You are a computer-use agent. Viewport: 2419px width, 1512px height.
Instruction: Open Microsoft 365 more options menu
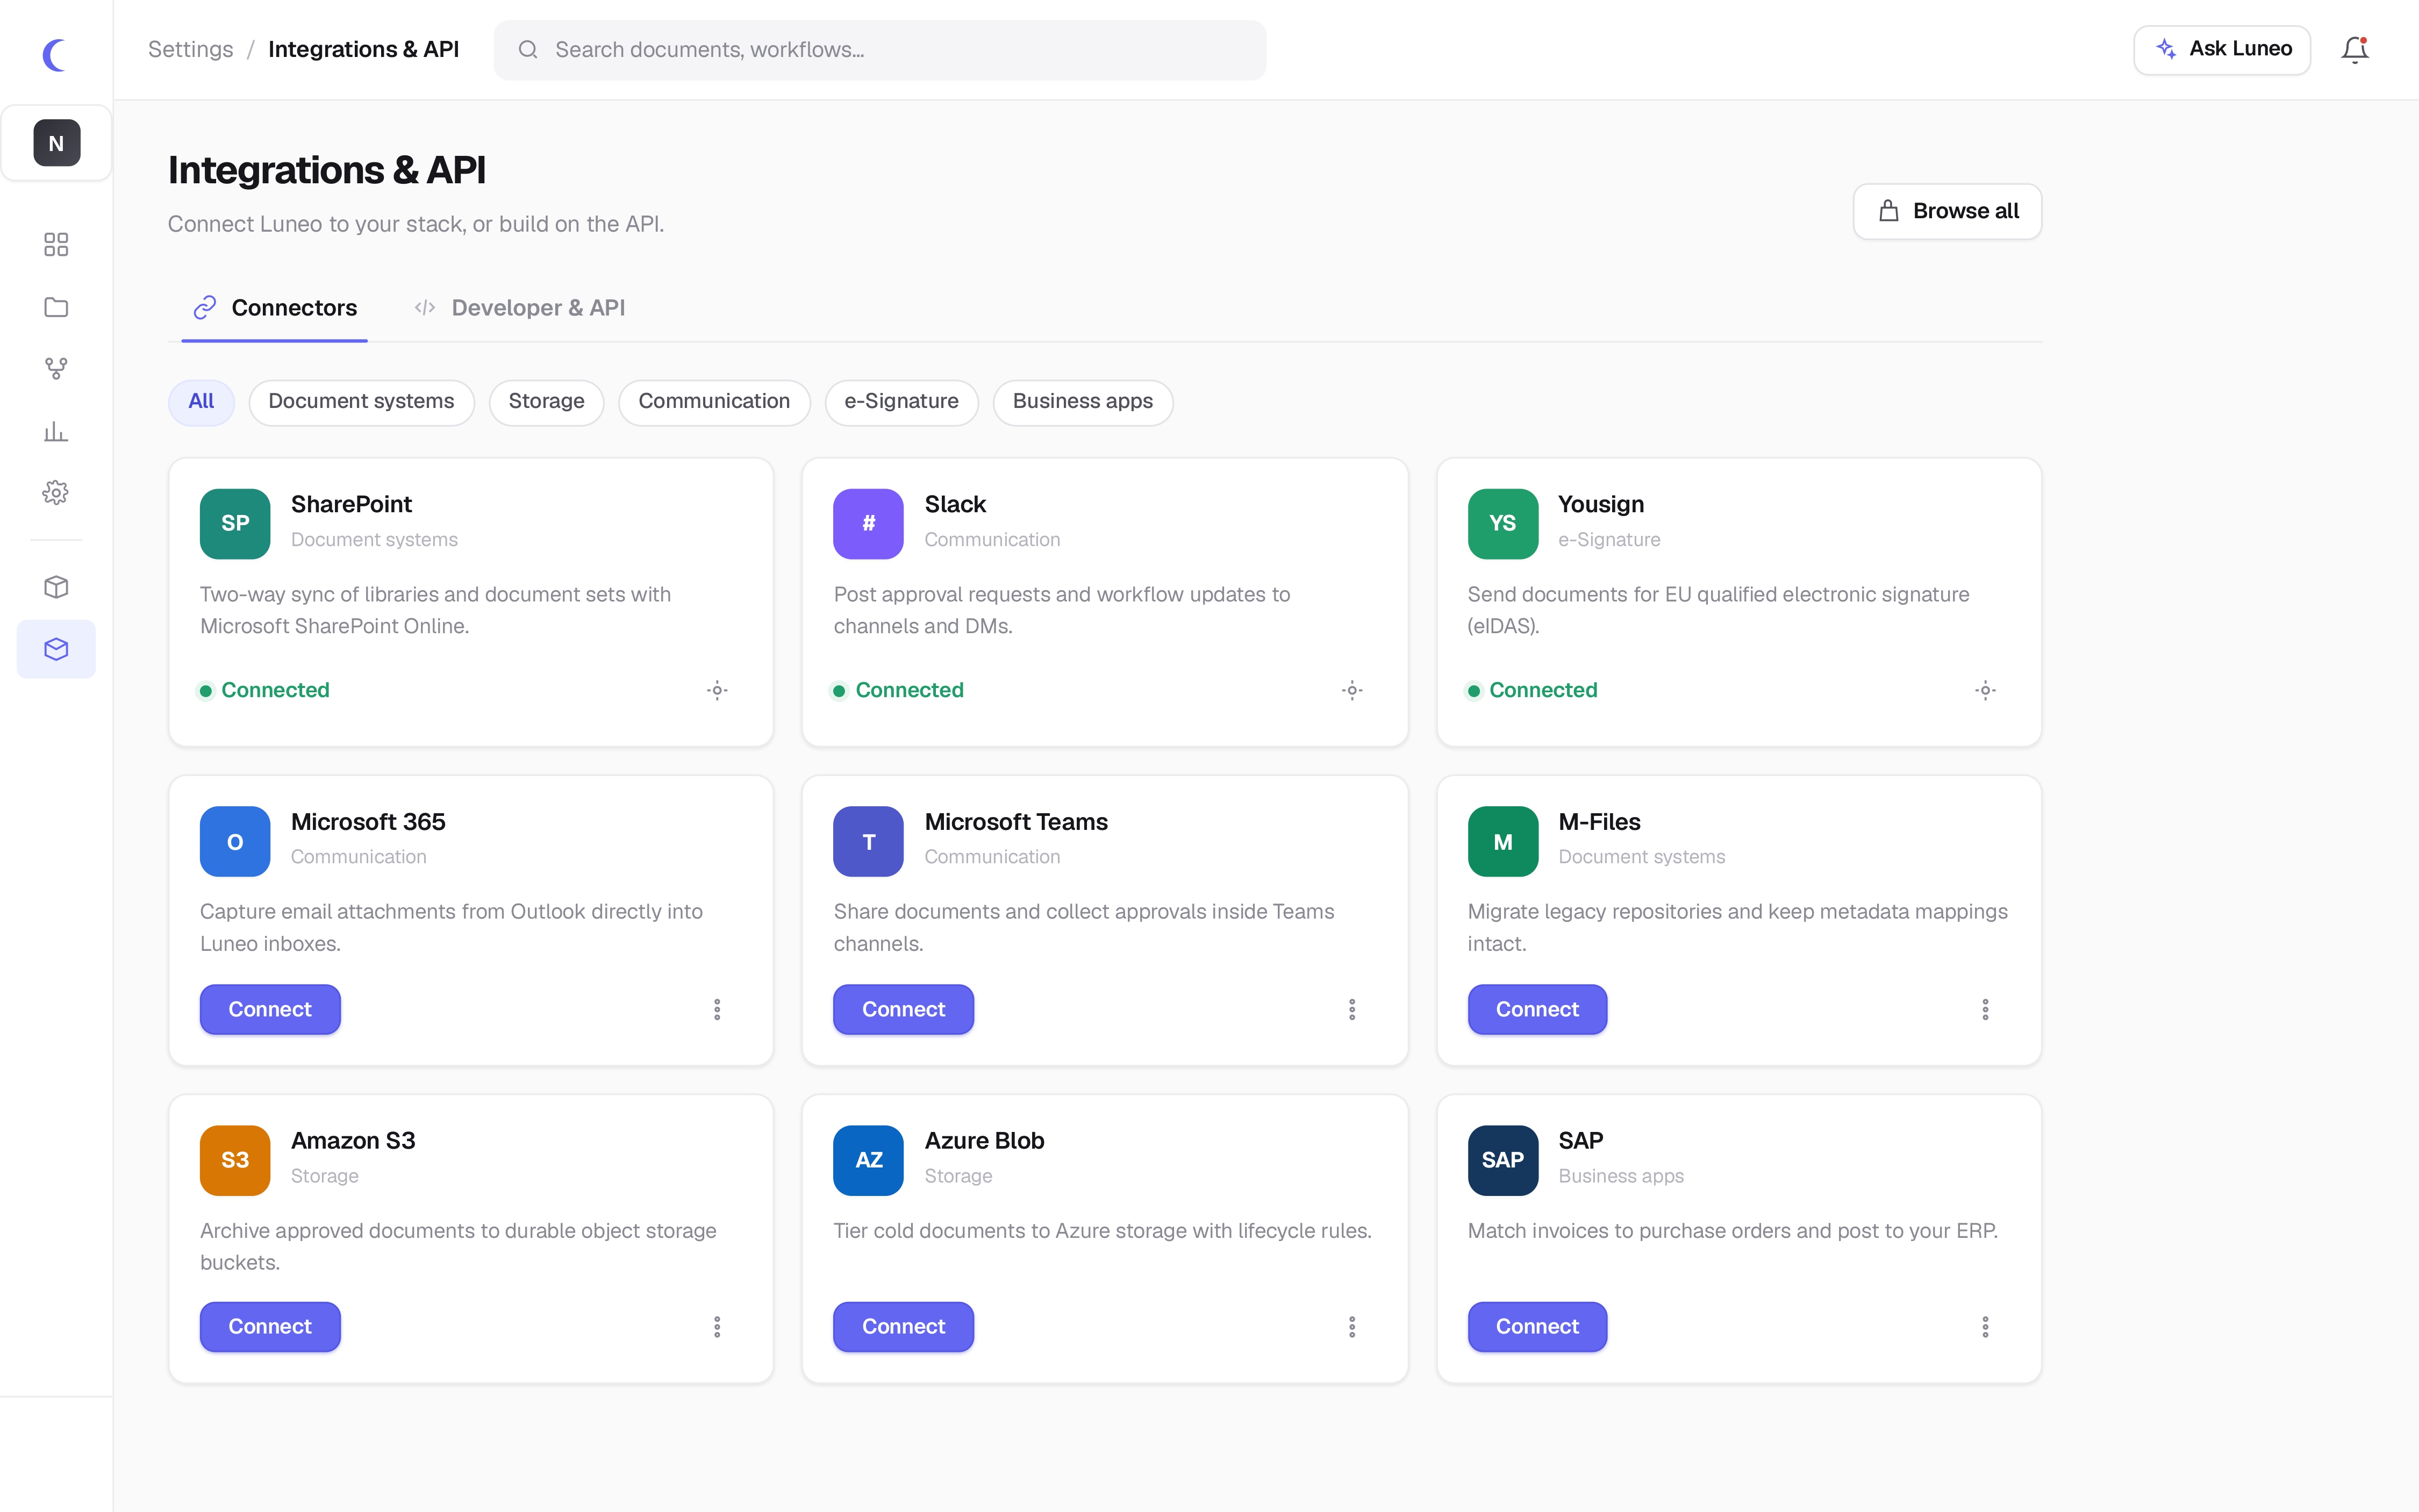click(717, 1009)
